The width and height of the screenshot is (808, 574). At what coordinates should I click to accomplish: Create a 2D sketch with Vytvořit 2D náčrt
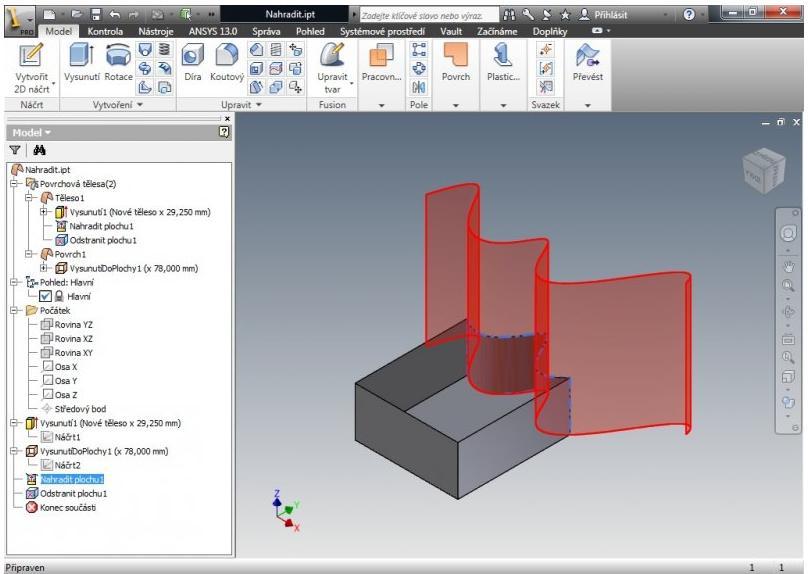(31, 69)
